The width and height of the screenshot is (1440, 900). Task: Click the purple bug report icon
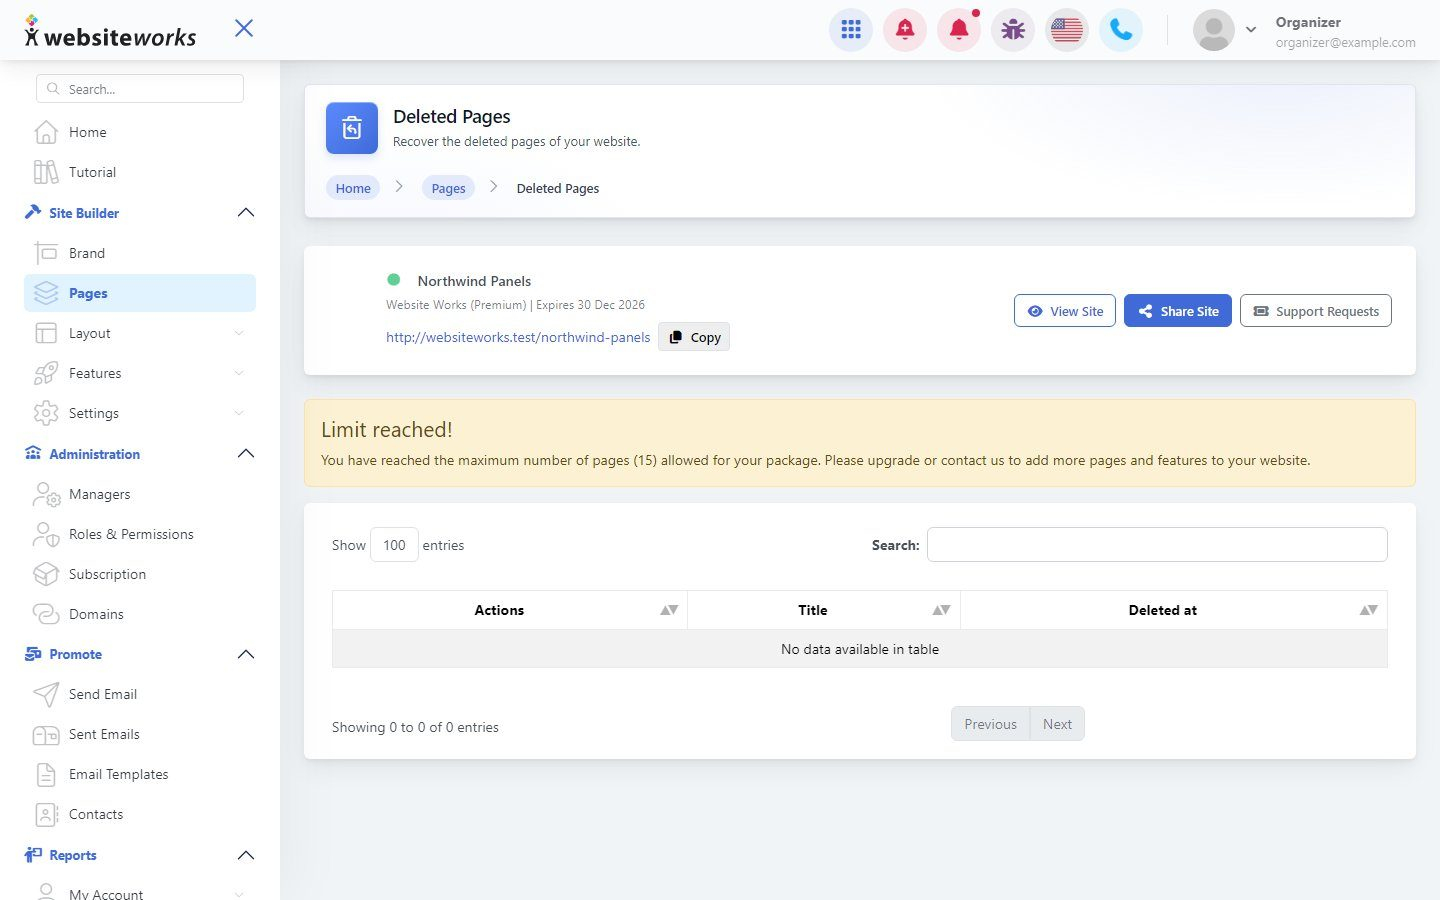(x=1013, y=30)
